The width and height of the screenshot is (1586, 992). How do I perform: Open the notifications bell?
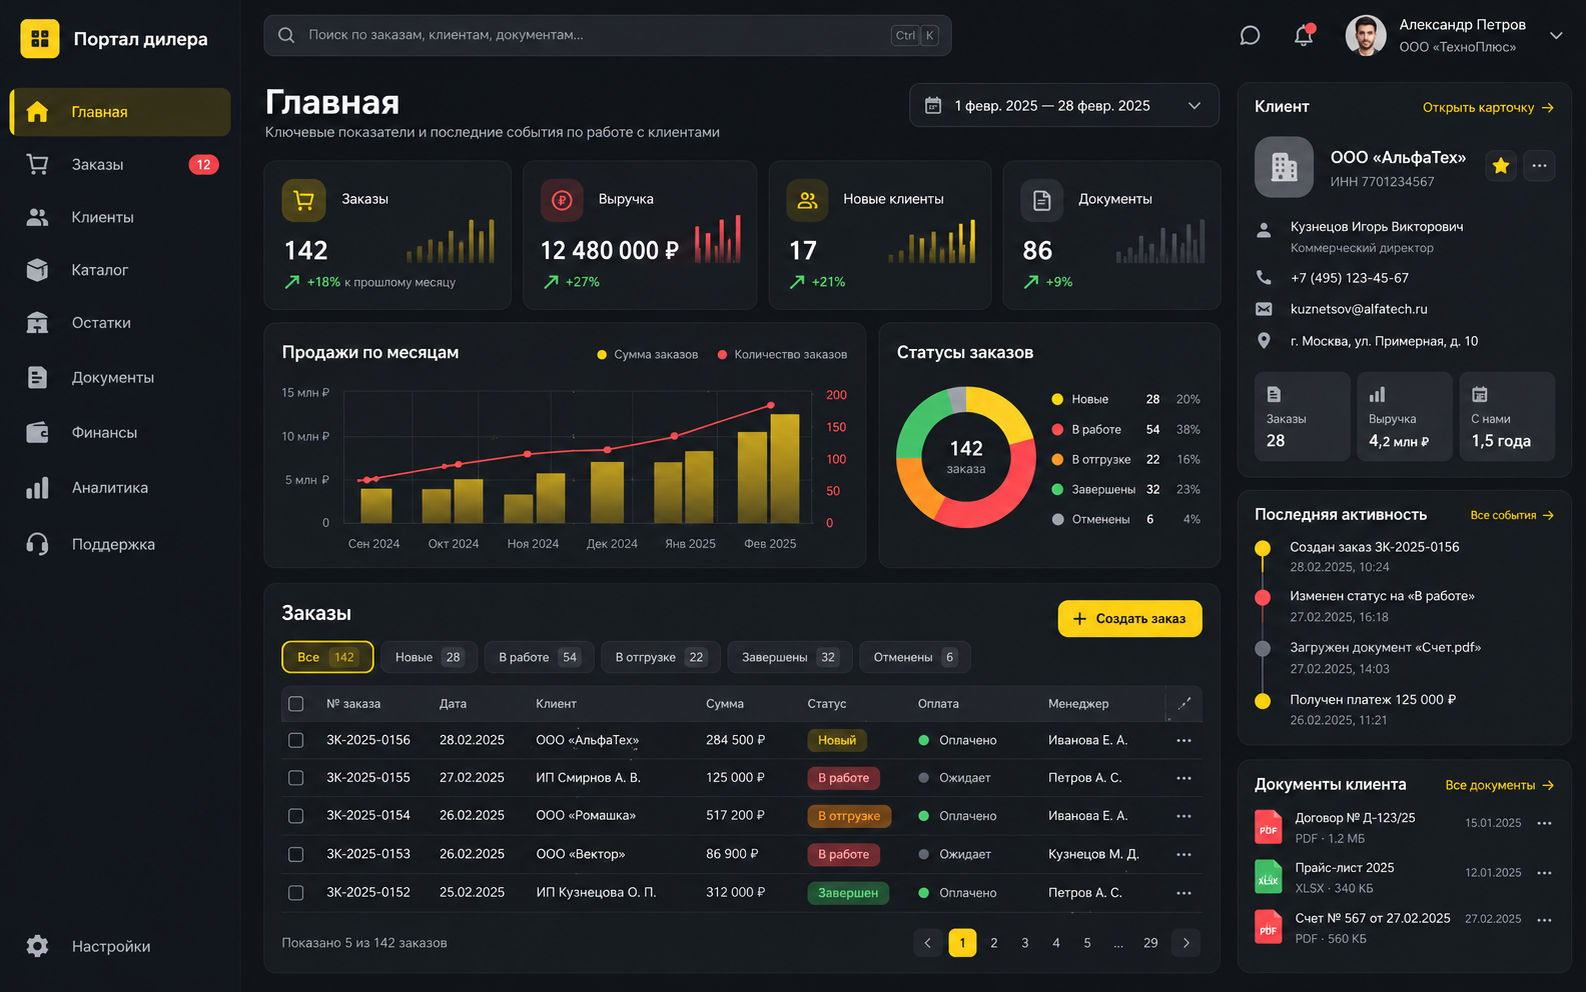coord(1304,36)
